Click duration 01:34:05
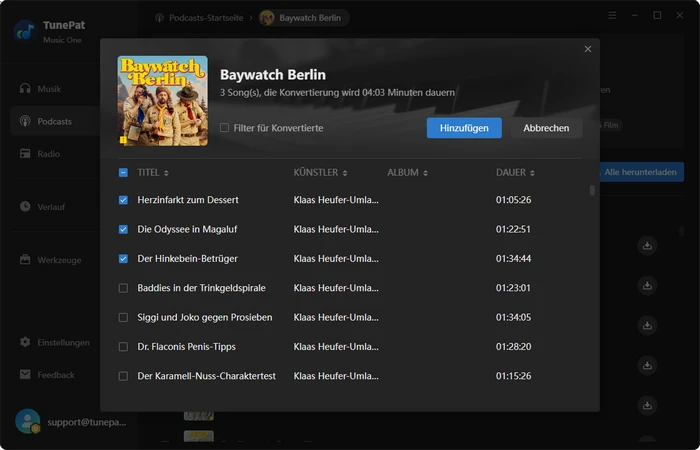Screen dimensions: 700x450 pos(513,317)
